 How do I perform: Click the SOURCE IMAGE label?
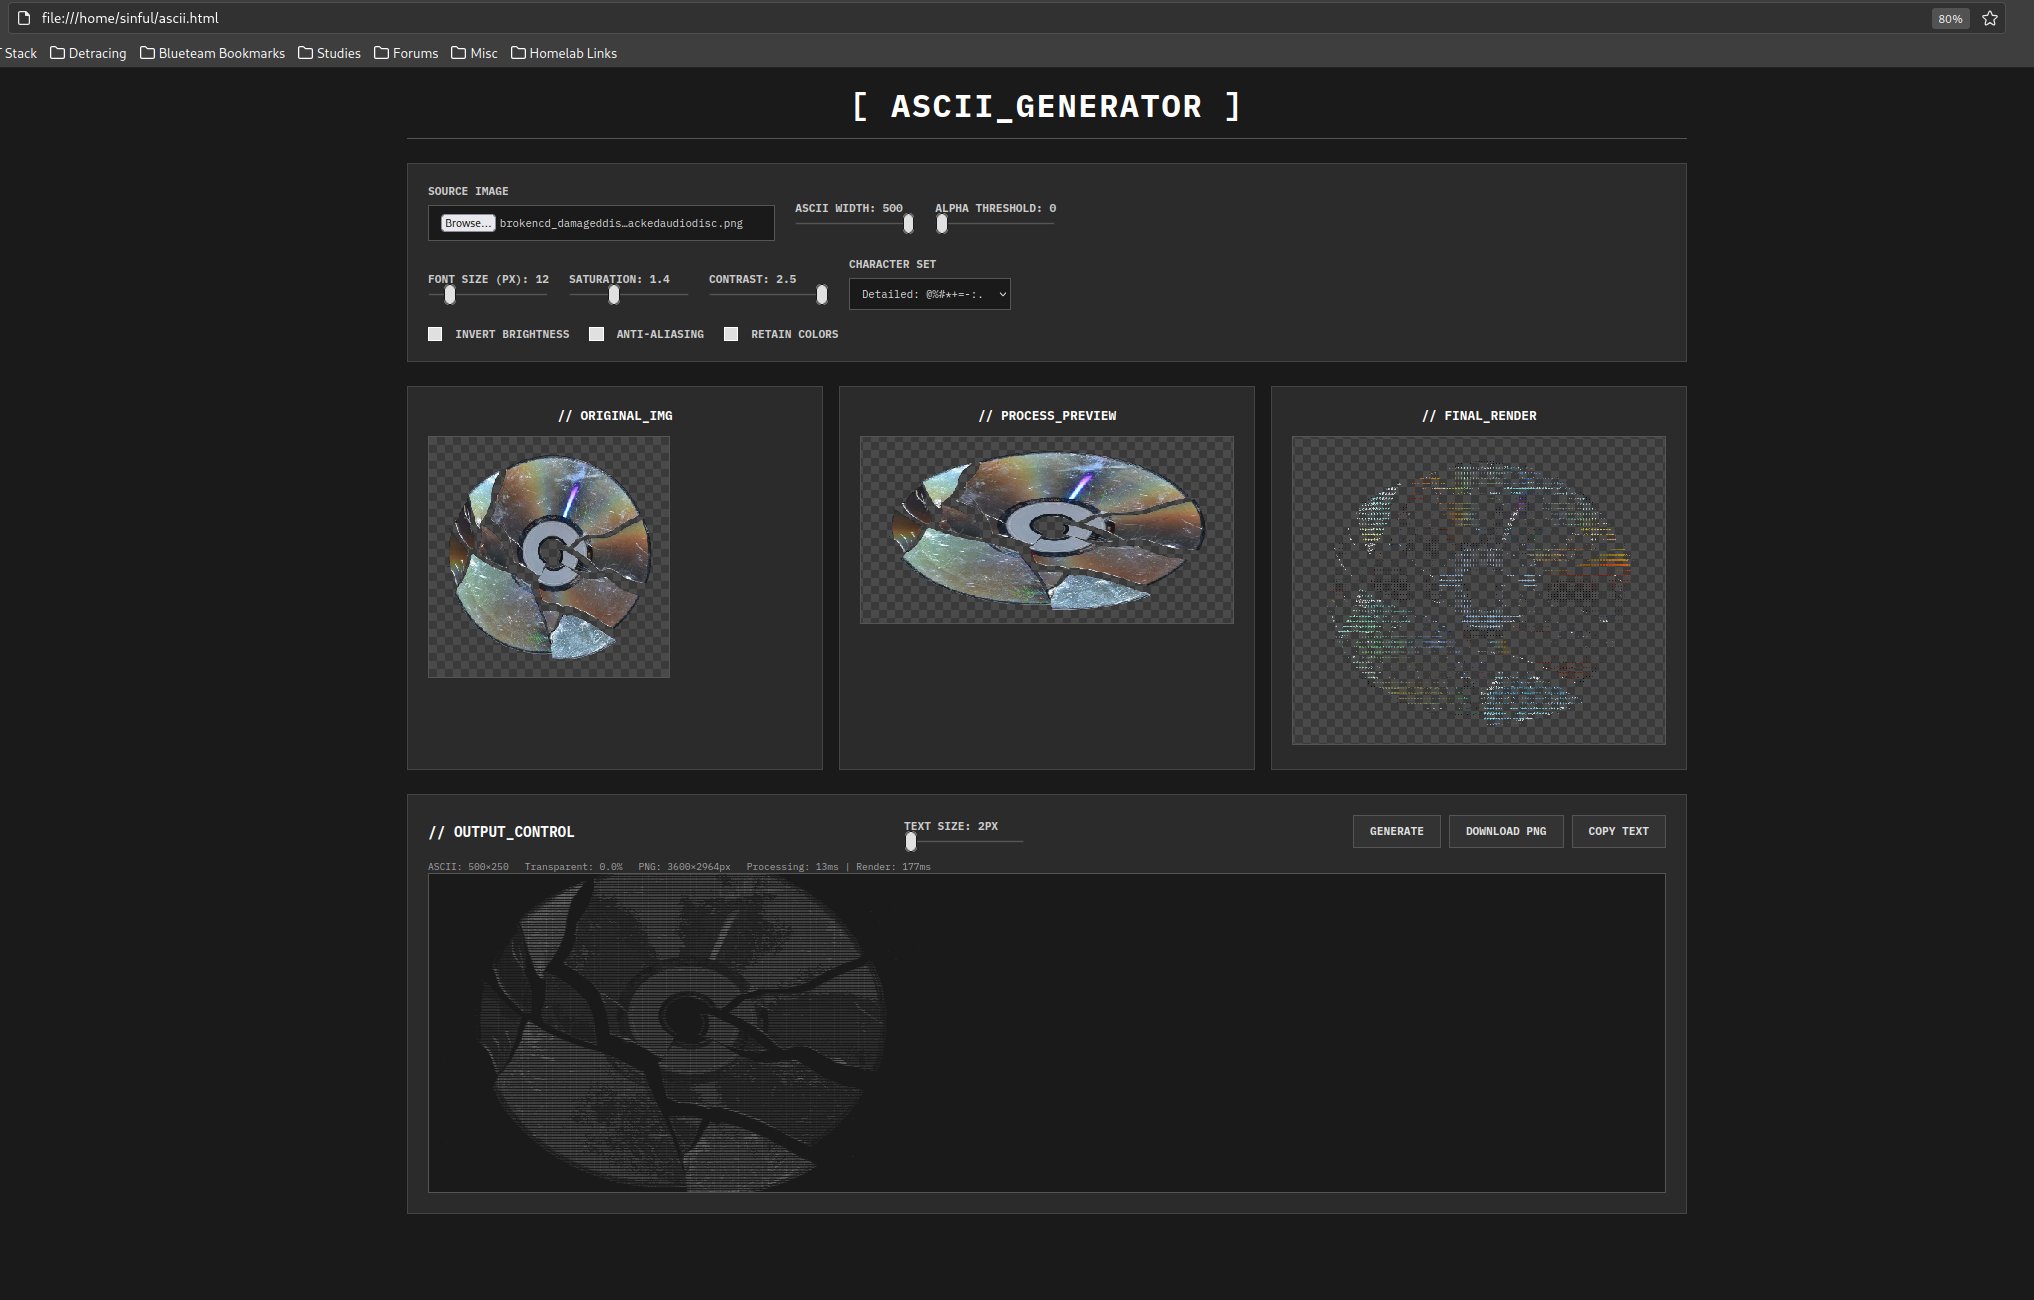coord(468,191)
